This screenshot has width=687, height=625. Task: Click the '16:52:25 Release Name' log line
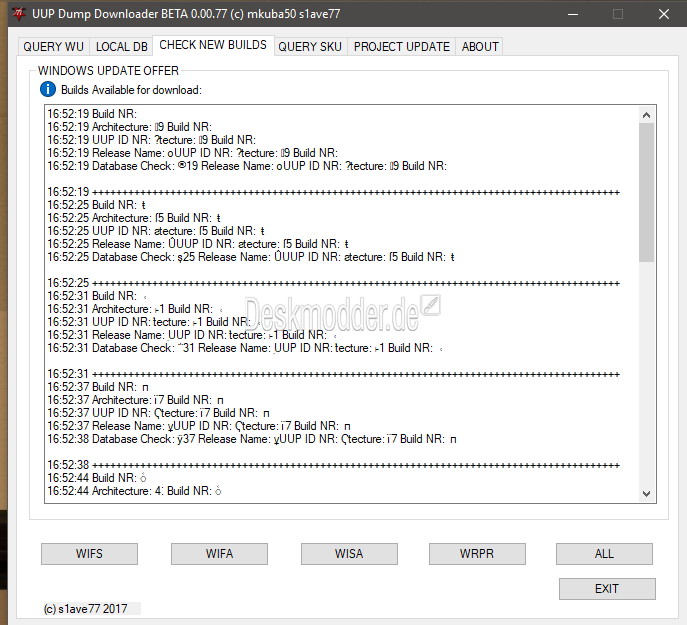198,244
